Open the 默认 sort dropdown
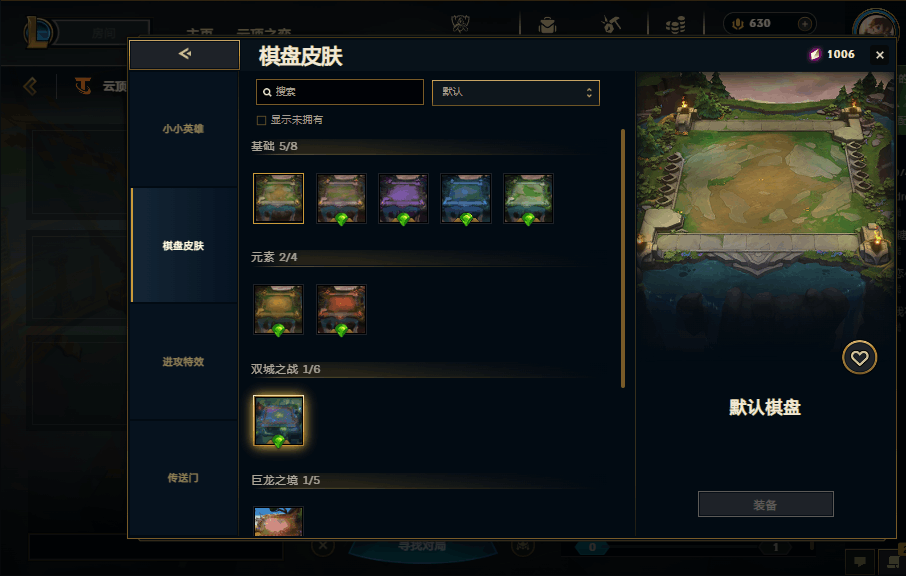The height and width of the screenshot is (576, 906). (515, 92)
